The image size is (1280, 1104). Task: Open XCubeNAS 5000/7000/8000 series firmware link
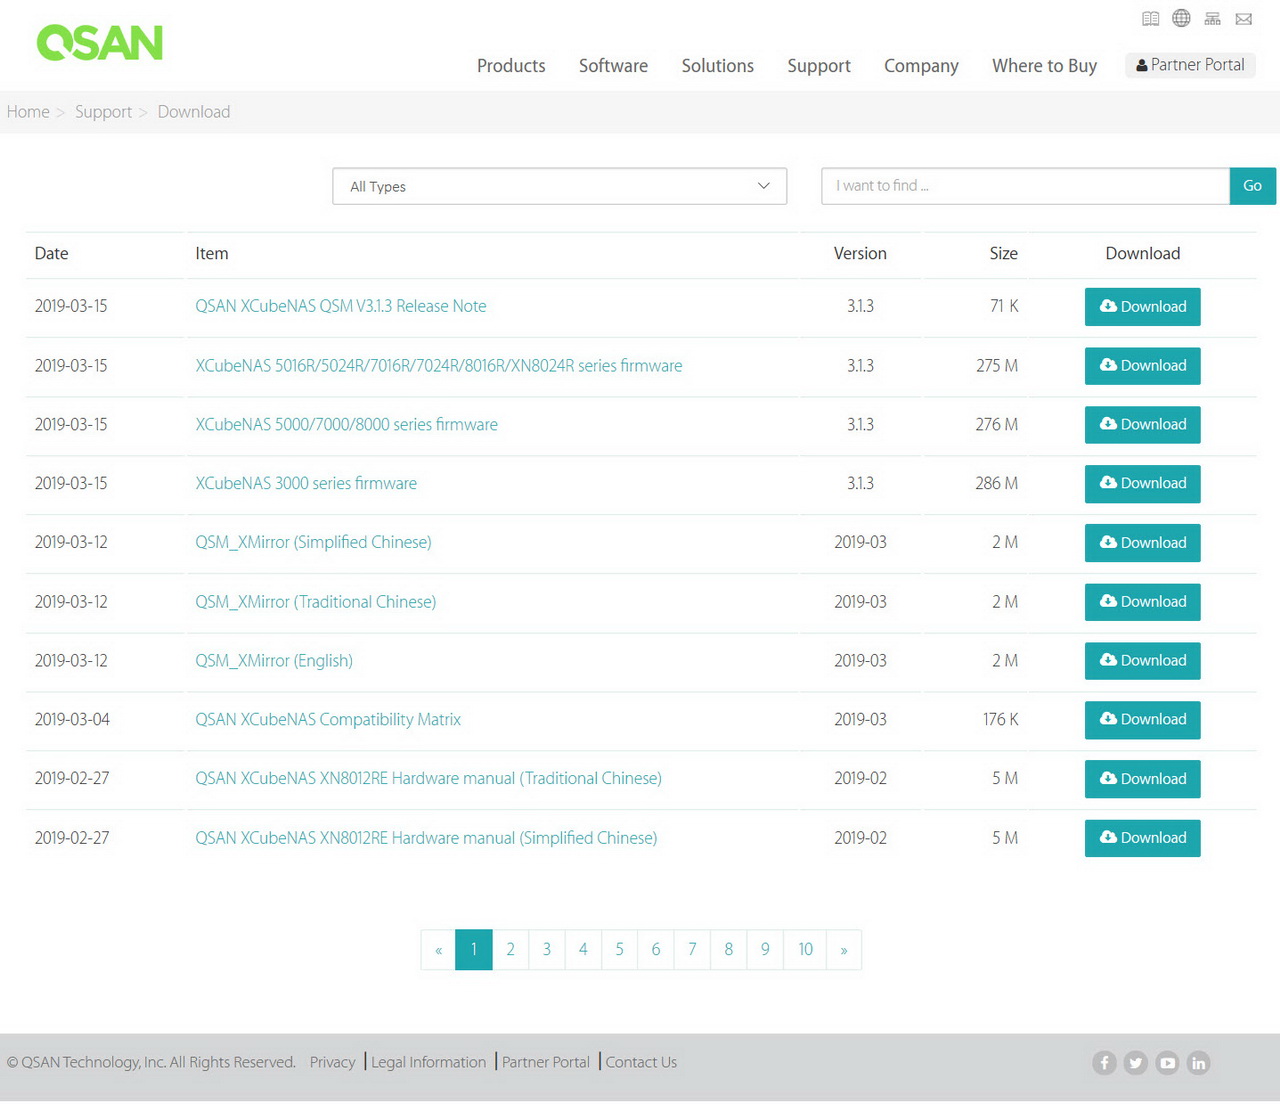[346, 424]
